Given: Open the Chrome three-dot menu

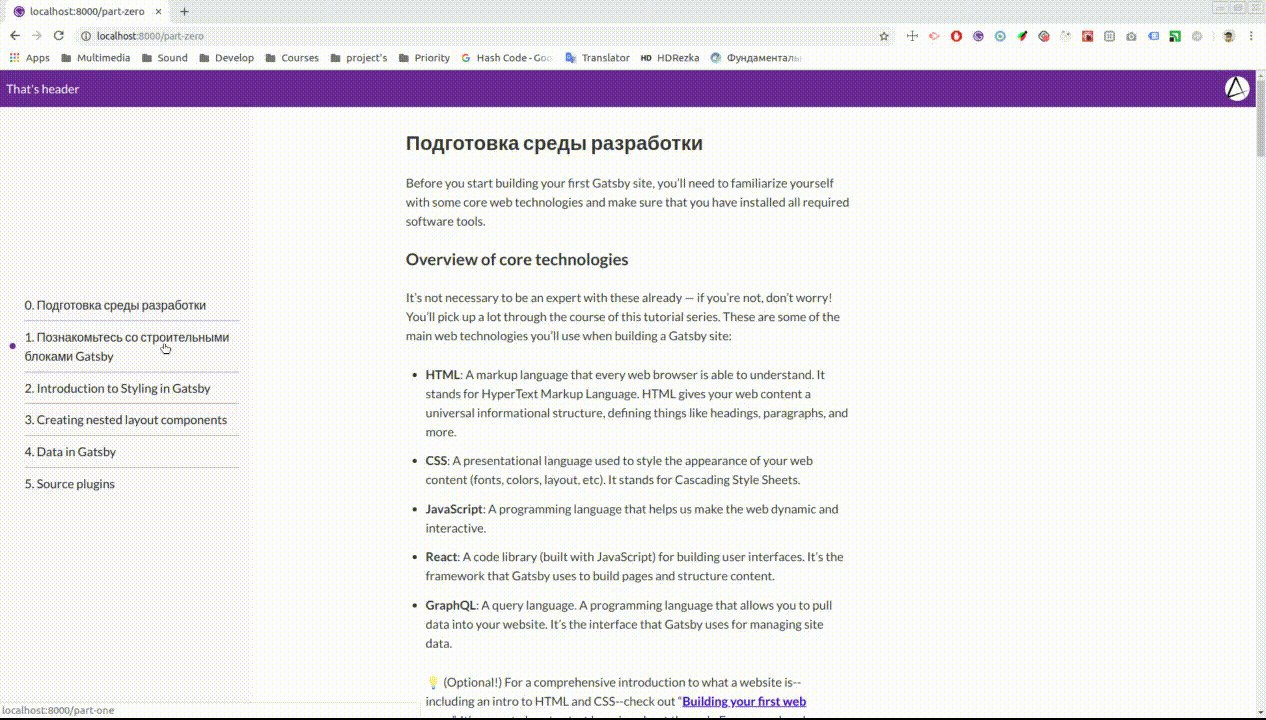Looking at the screenshot, I should (1251, 36).
